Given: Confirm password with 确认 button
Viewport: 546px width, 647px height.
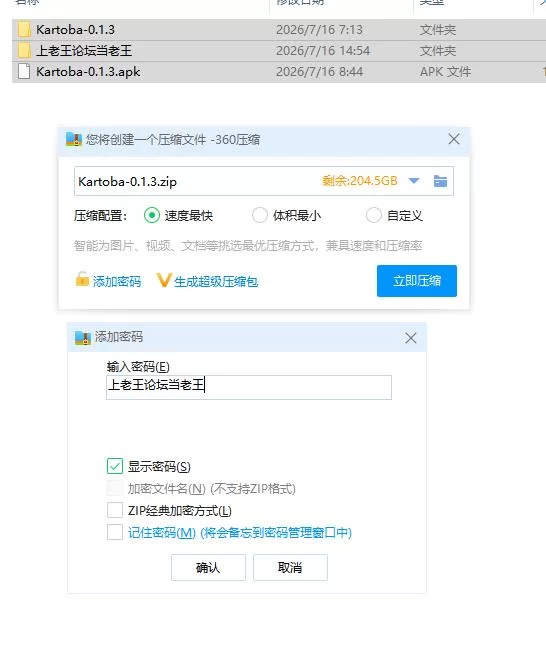Looking at the screenshot, I should click(208, 567).
